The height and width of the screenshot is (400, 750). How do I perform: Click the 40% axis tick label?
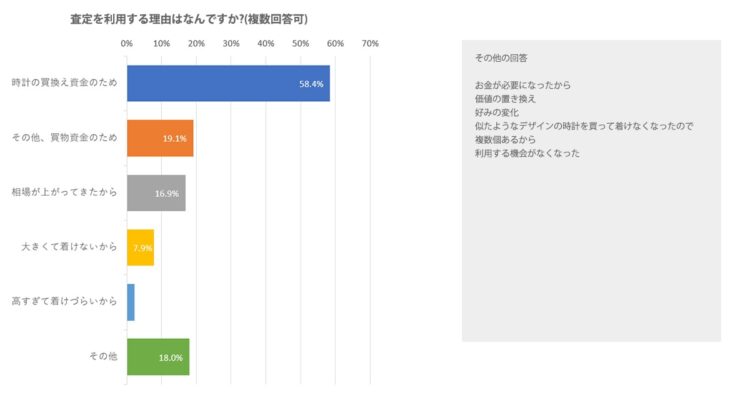coord(266,44)
